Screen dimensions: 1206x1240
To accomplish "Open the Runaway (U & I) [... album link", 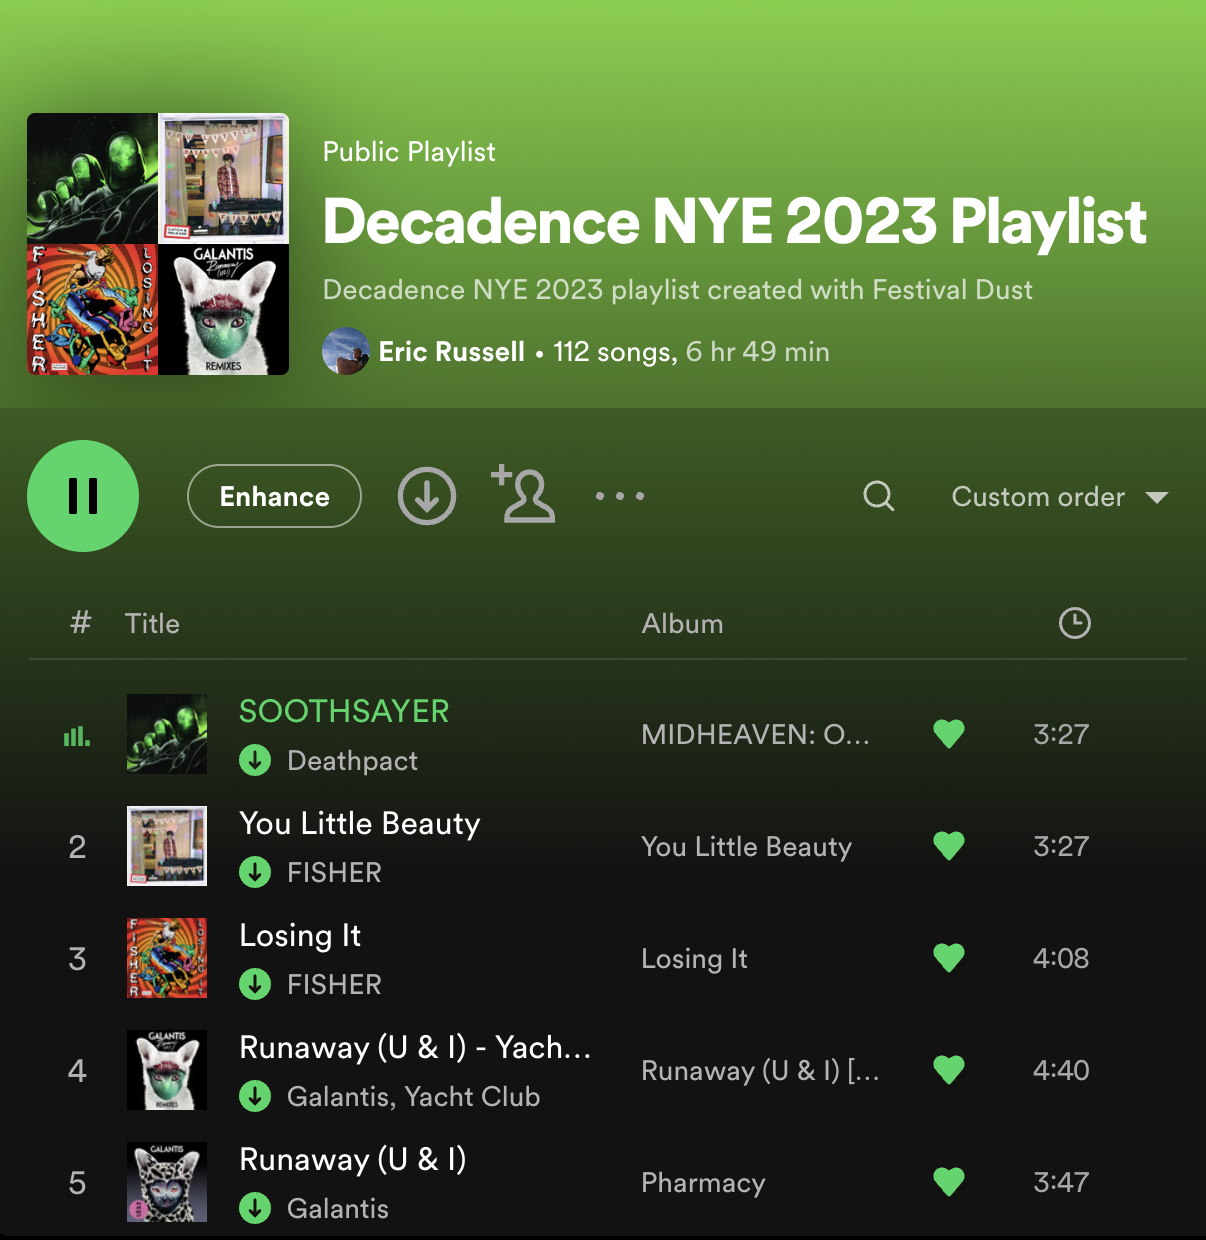I will coord(761,1071).
